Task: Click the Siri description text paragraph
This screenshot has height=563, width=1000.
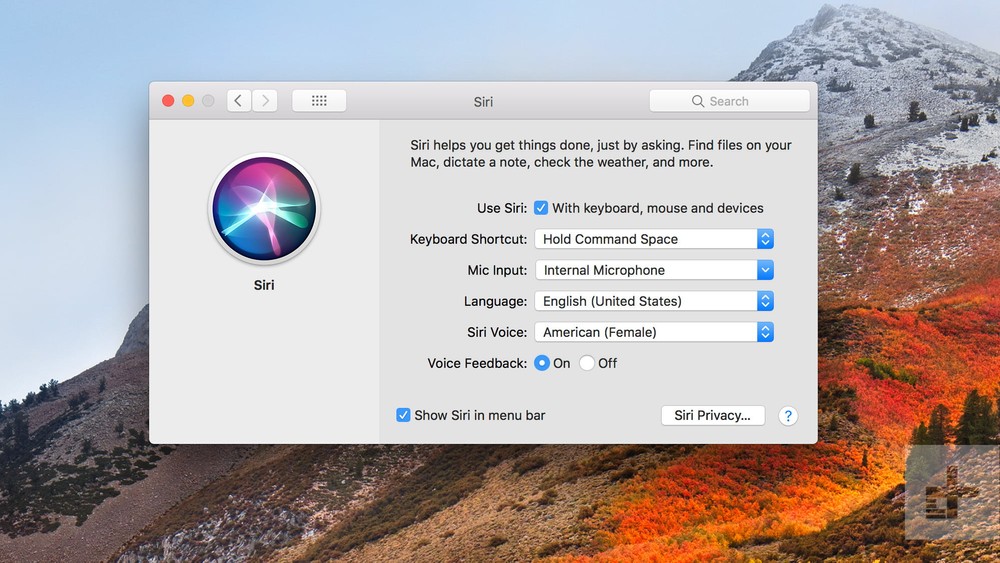Action: click(x=601, y=154)
